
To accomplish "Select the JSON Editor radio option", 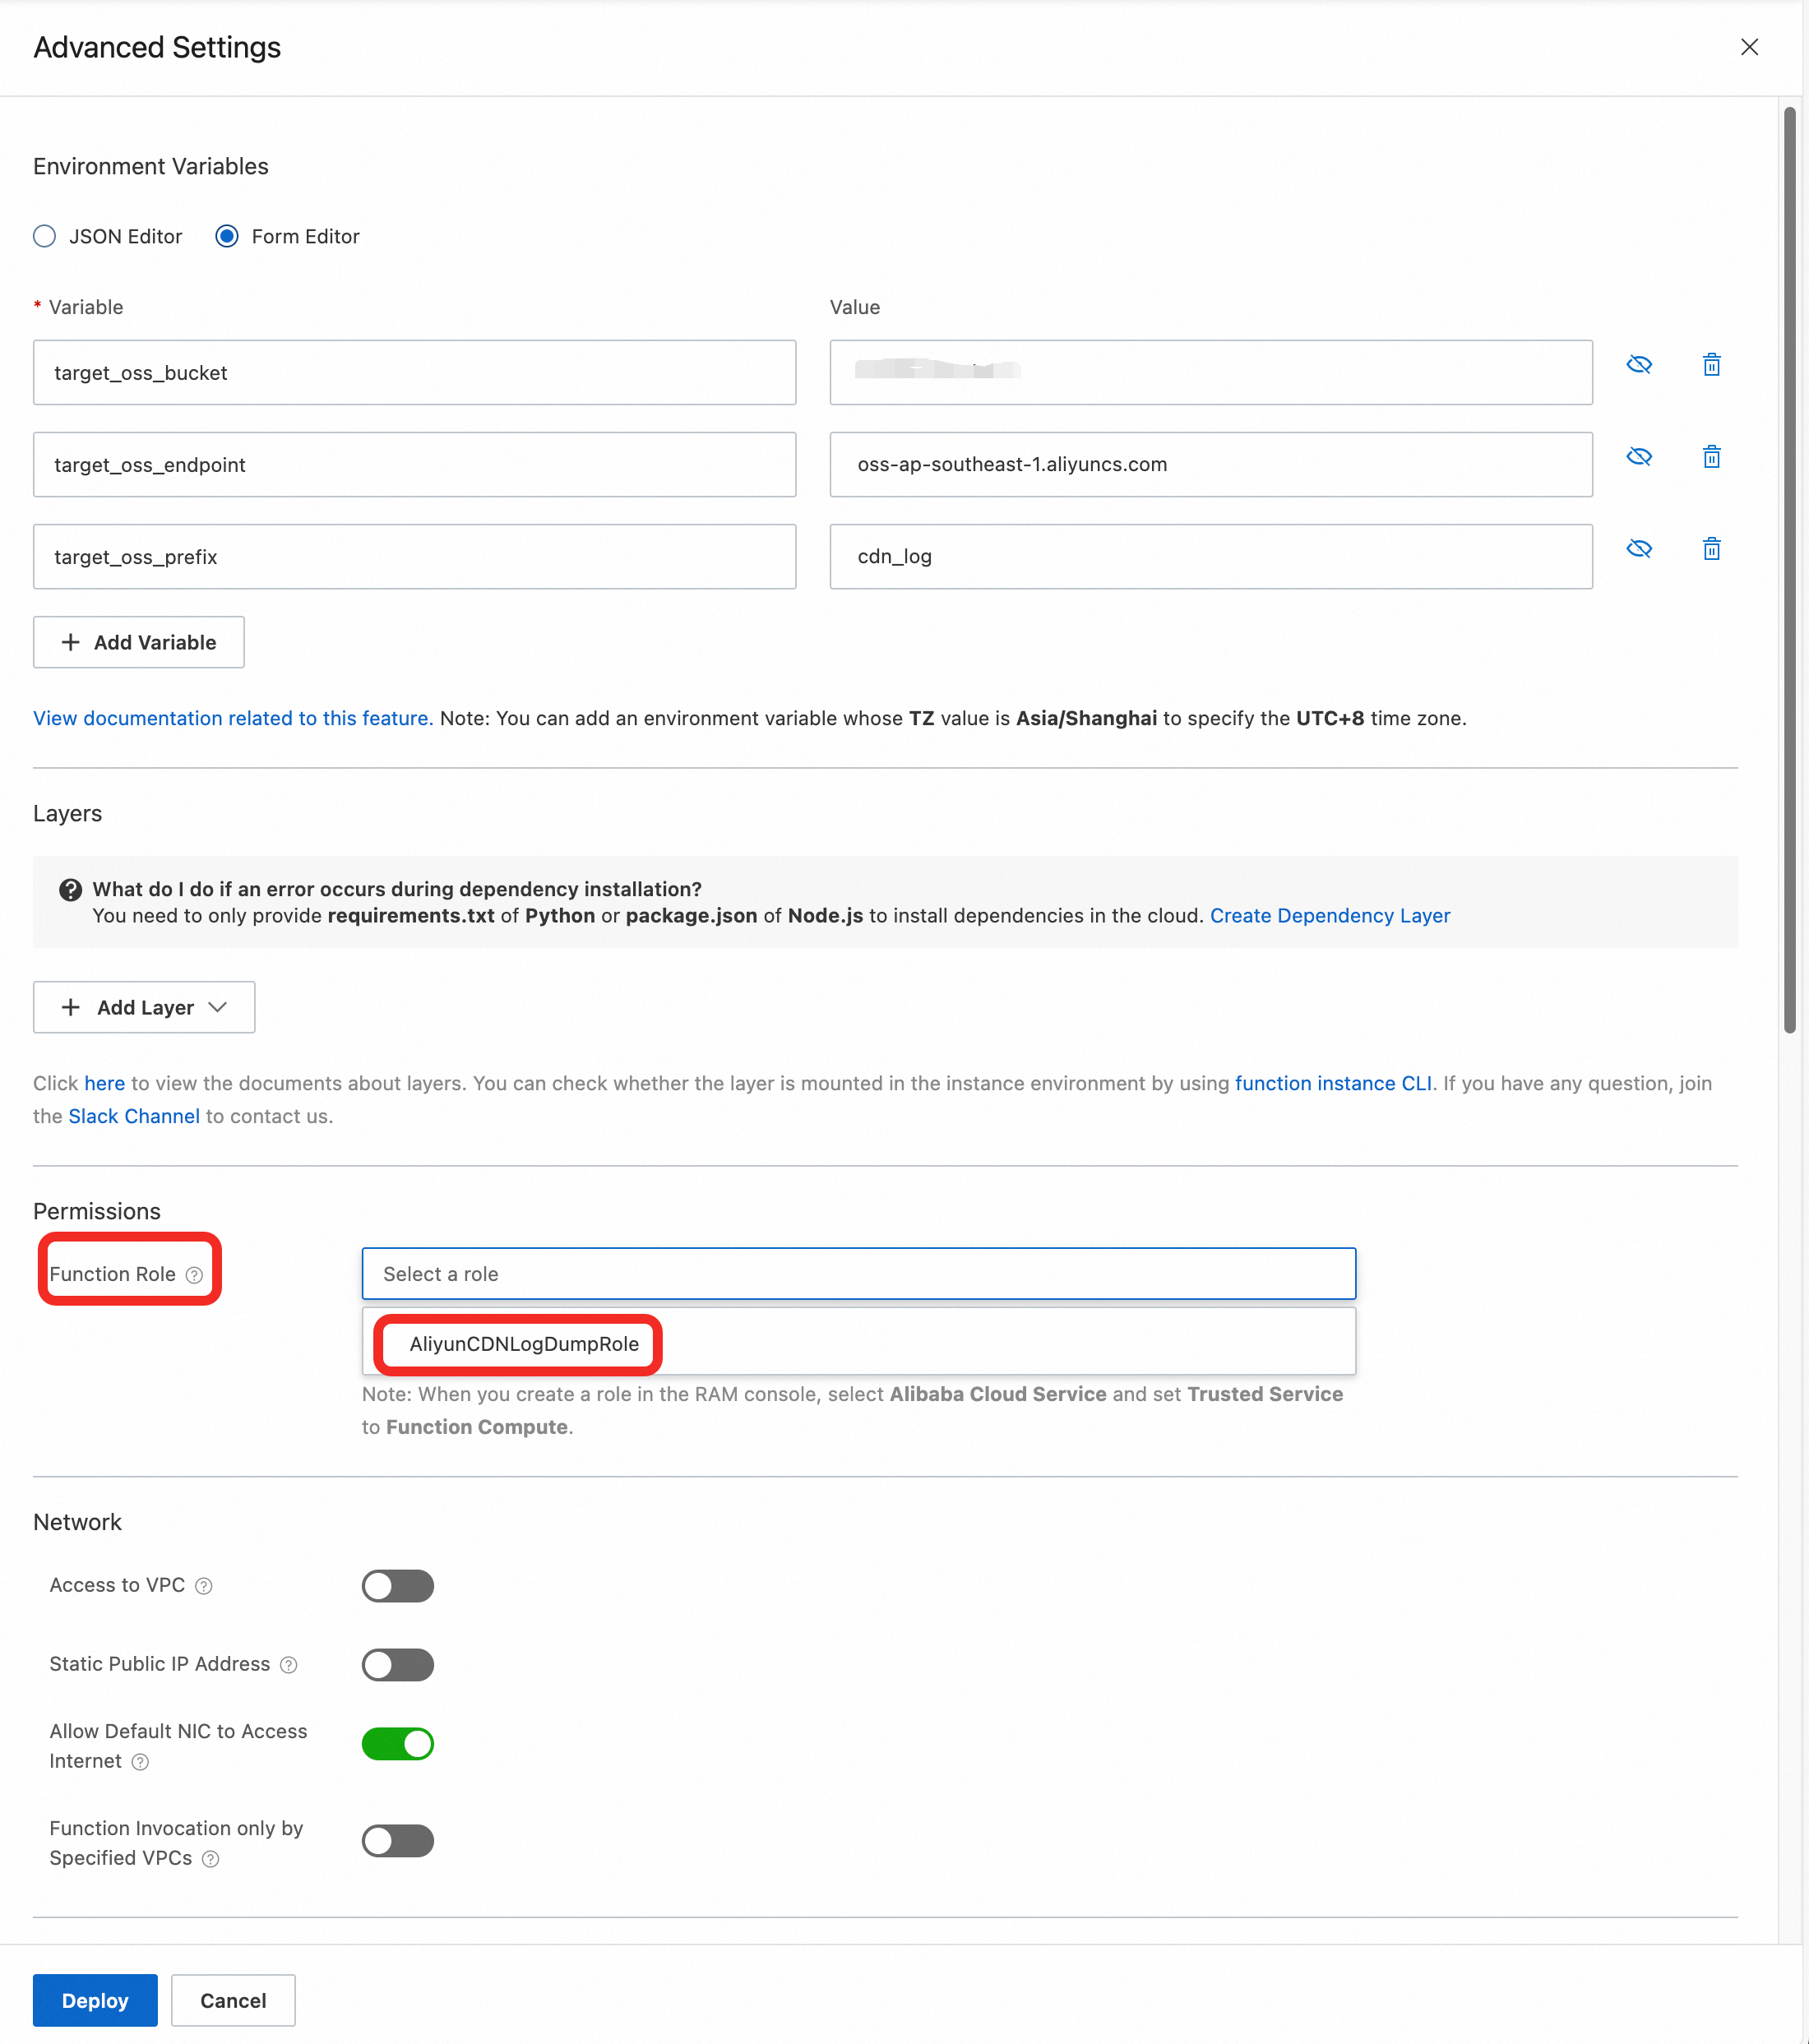I will [45, 237].
